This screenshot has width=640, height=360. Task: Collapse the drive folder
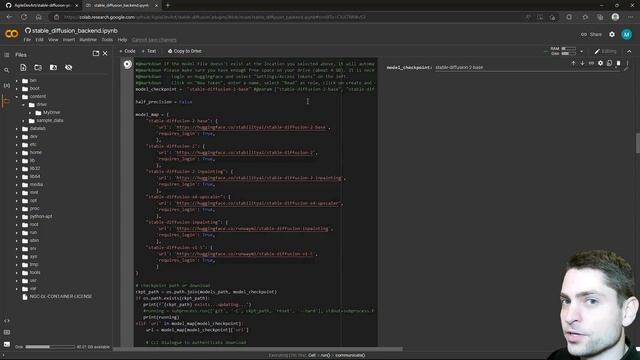click(23, 105)
